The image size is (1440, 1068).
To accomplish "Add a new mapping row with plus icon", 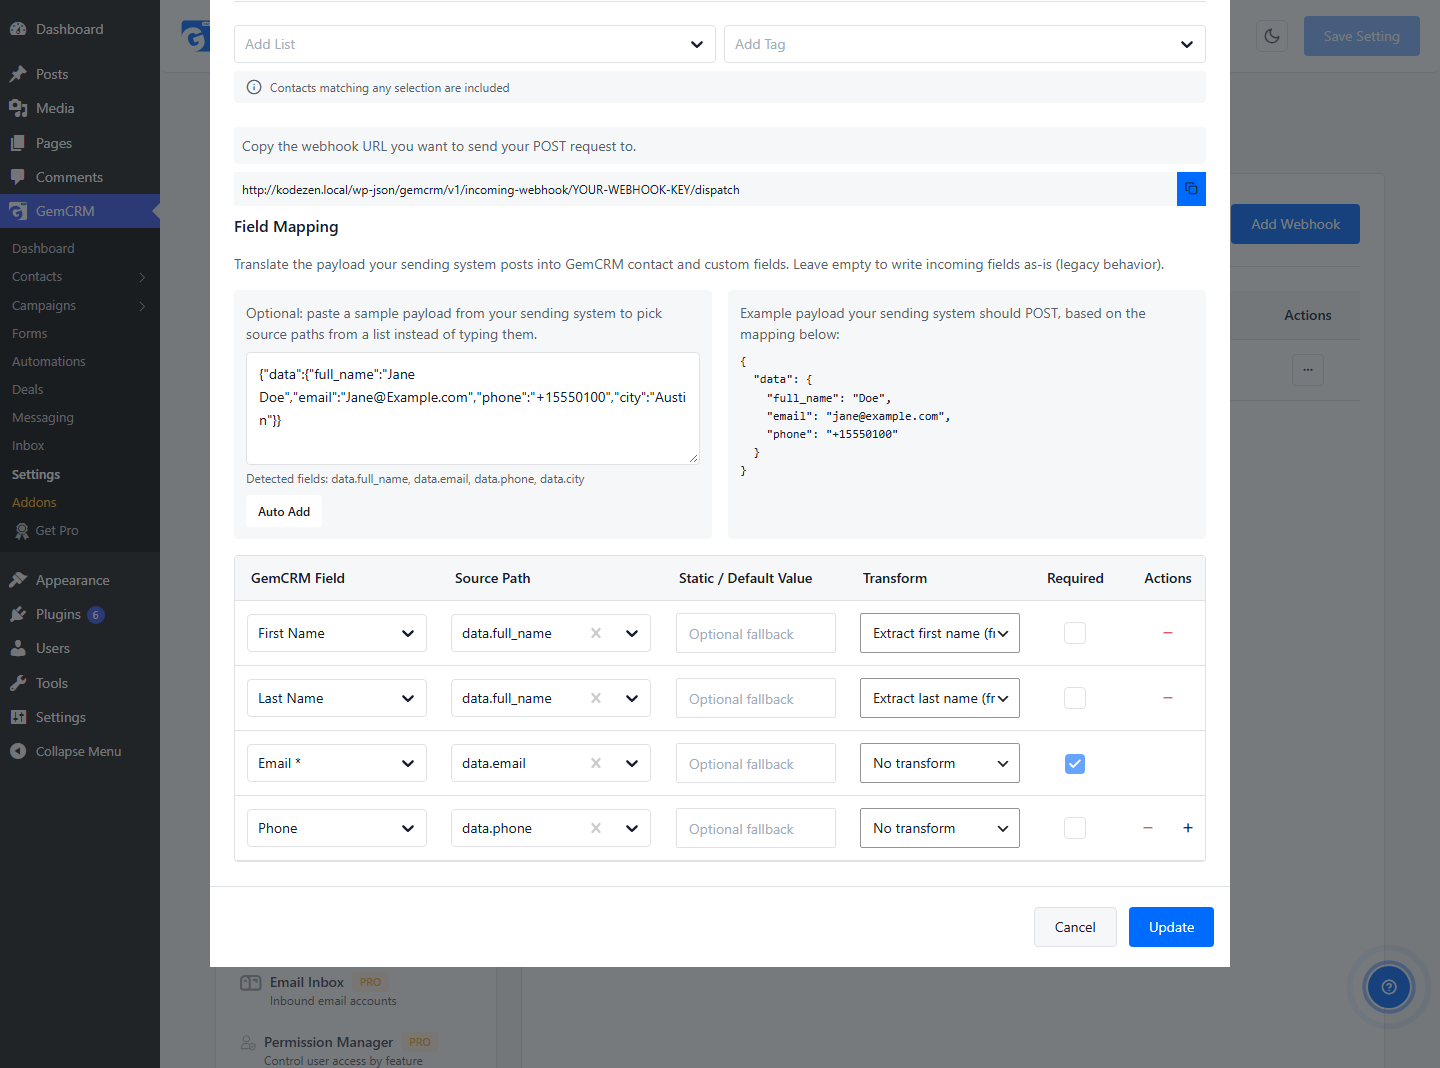I will (x=1188, y=828).
